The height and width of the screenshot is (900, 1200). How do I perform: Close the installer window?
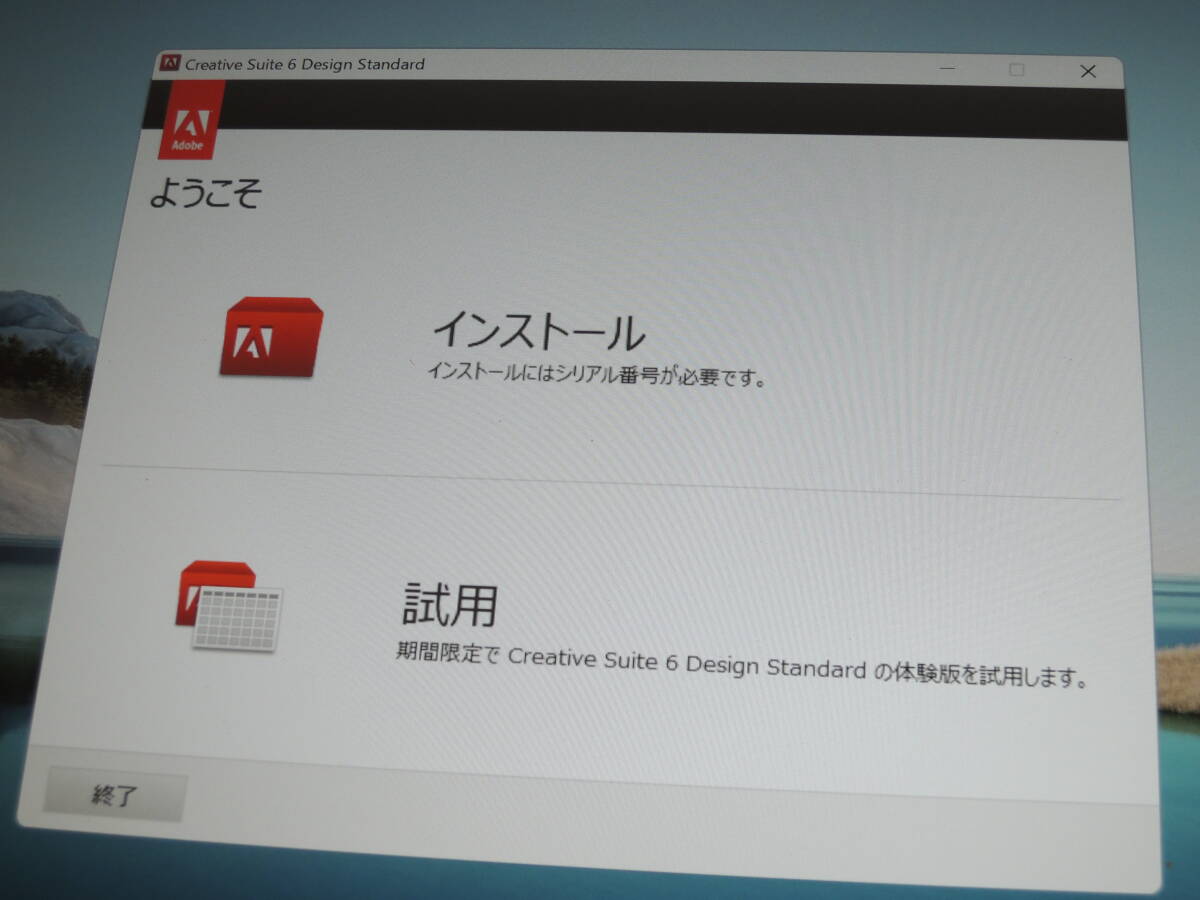[1088, 71]
